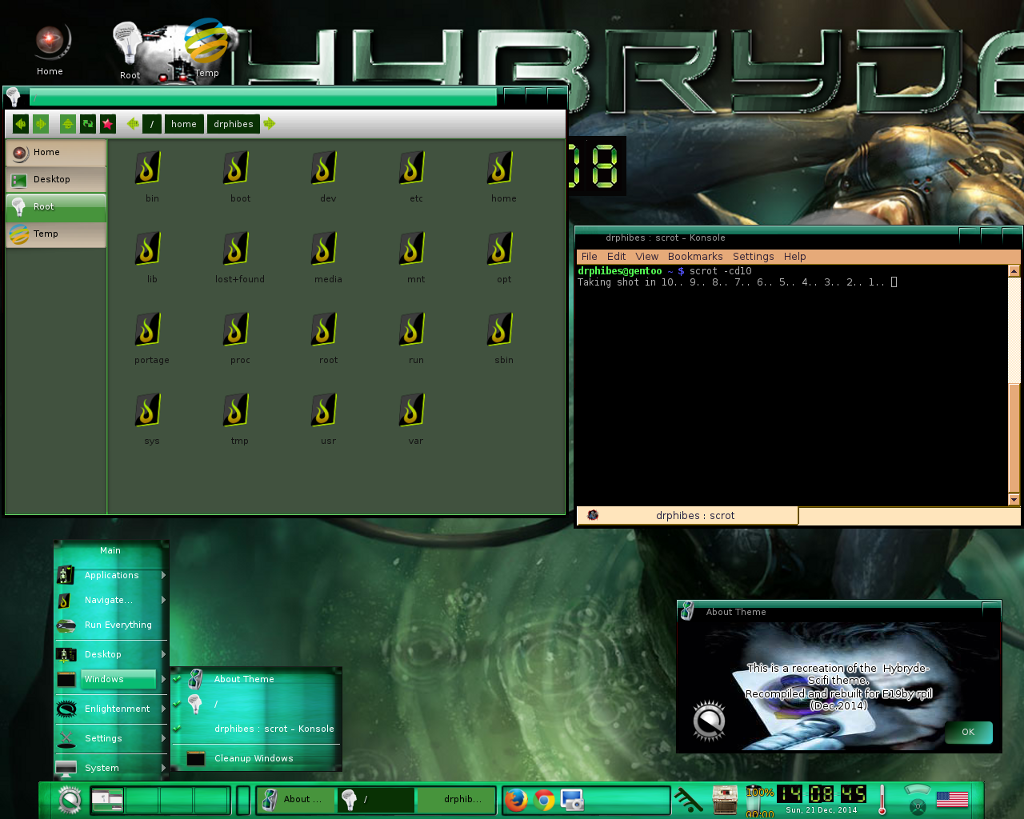Go forward in file manager toolbar
Viewport: 1024px width, 819px height.
click(41, 123)
